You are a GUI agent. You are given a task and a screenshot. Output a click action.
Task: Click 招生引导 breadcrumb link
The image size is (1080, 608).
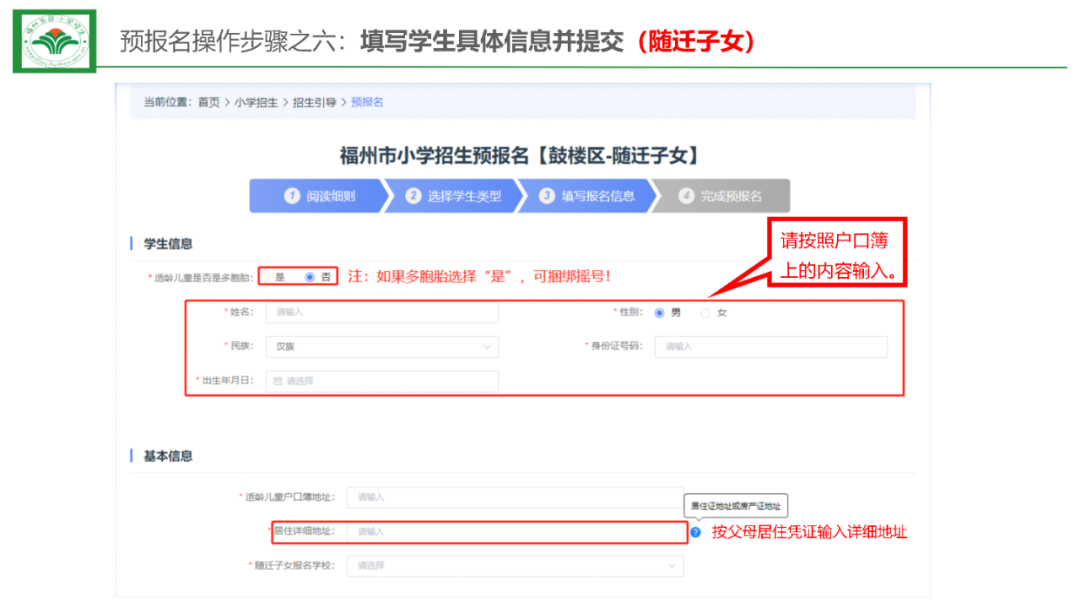point(314,102)
